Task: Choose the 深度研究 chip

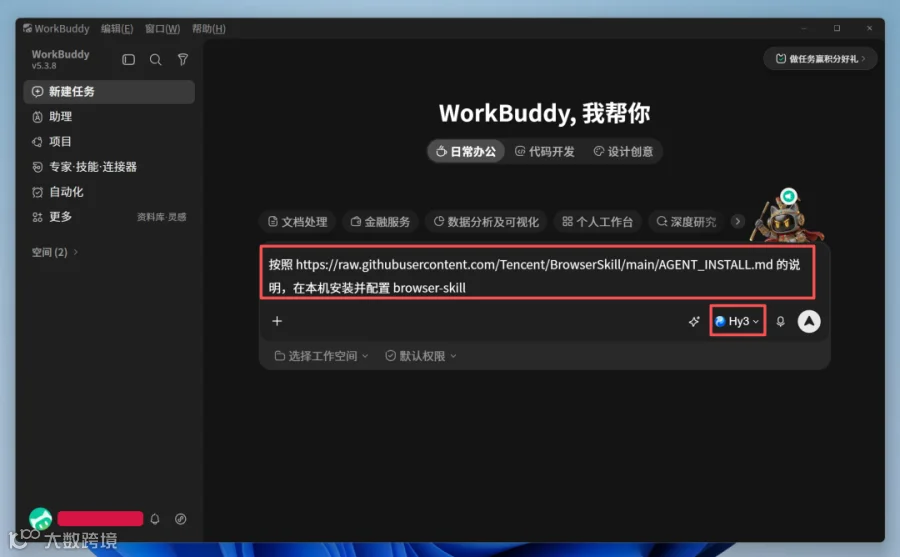Action: 686,222
